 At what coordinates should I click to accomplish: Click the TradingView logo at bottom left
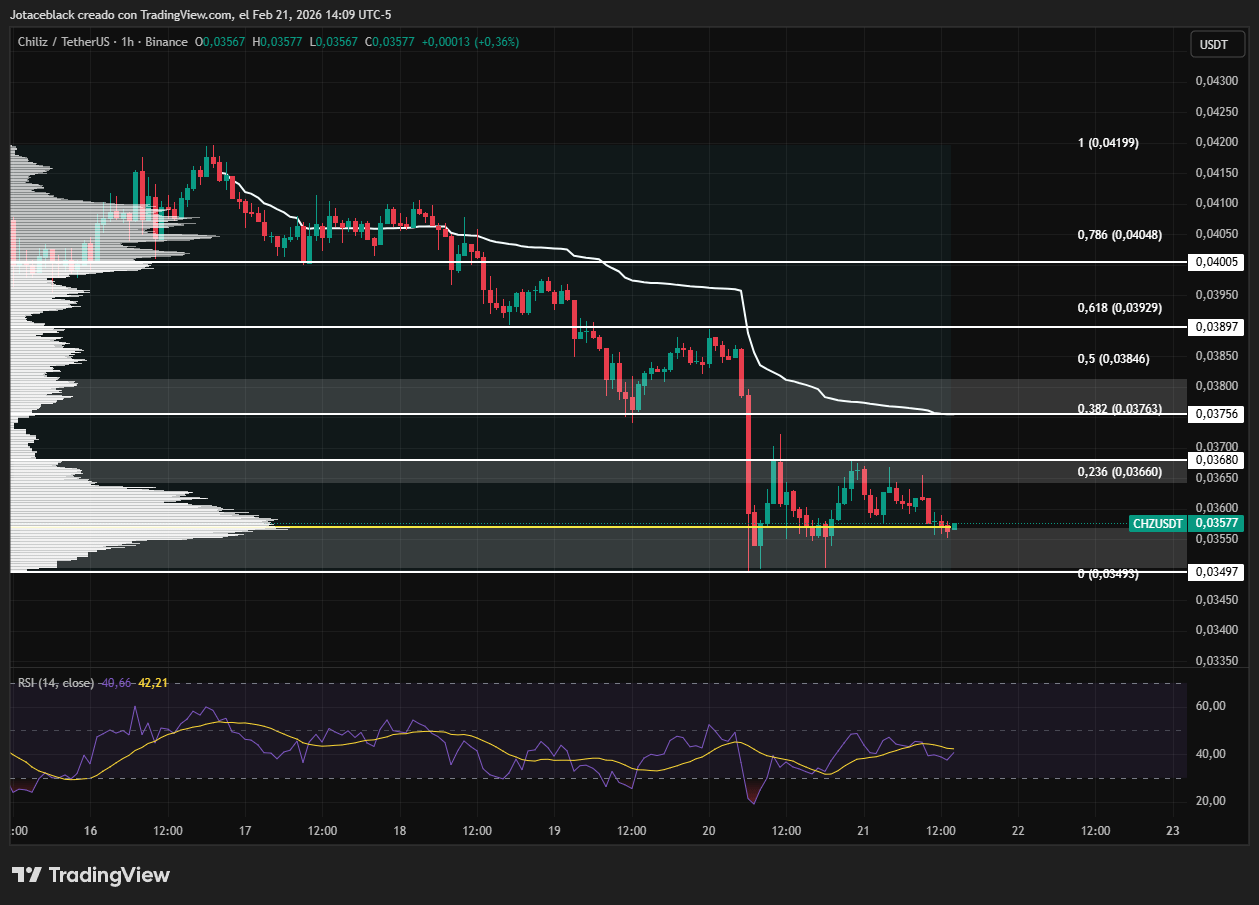pyautogui.click(x=91, y=875)
